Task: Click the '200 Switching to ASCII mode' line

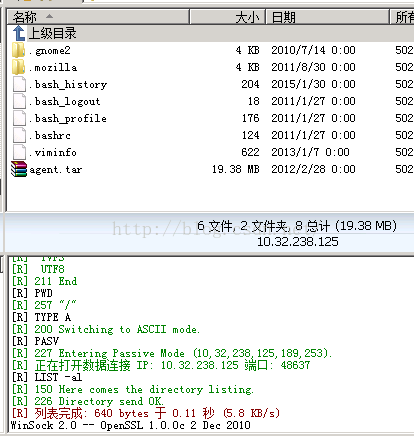Action: point(106,329)
